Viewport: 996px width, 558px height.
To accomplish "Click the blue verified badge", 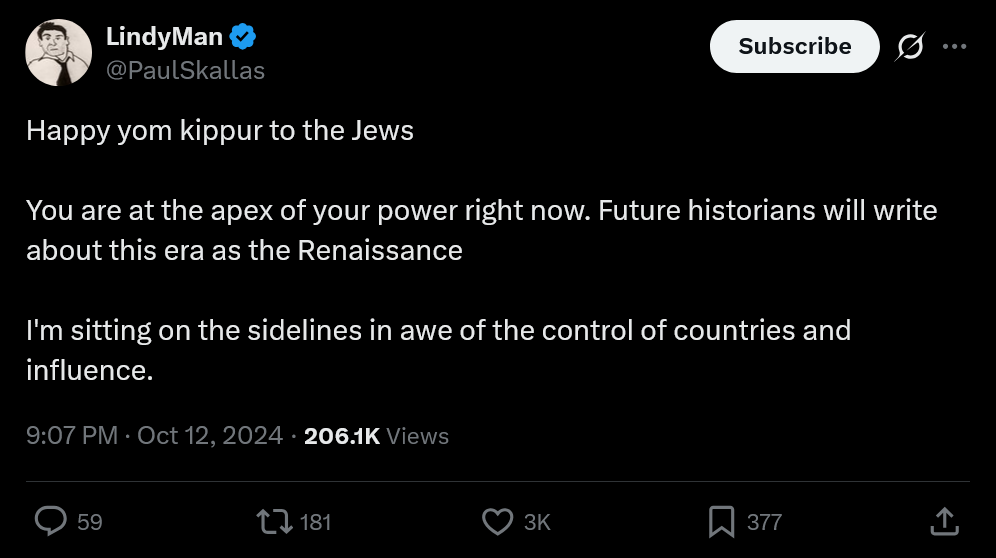I will click(x=243, y=36).
